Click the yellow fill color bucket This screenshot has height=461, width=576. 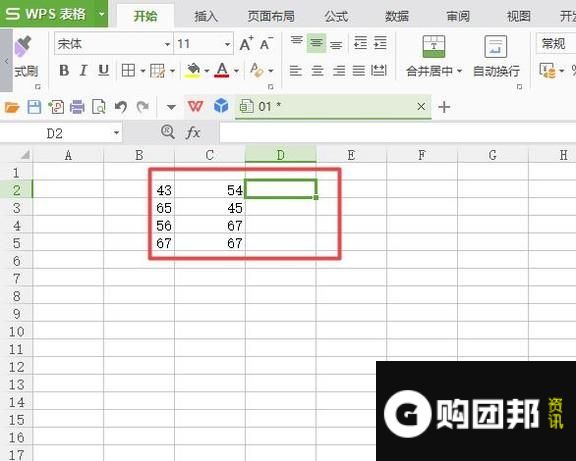coord(193,70)
